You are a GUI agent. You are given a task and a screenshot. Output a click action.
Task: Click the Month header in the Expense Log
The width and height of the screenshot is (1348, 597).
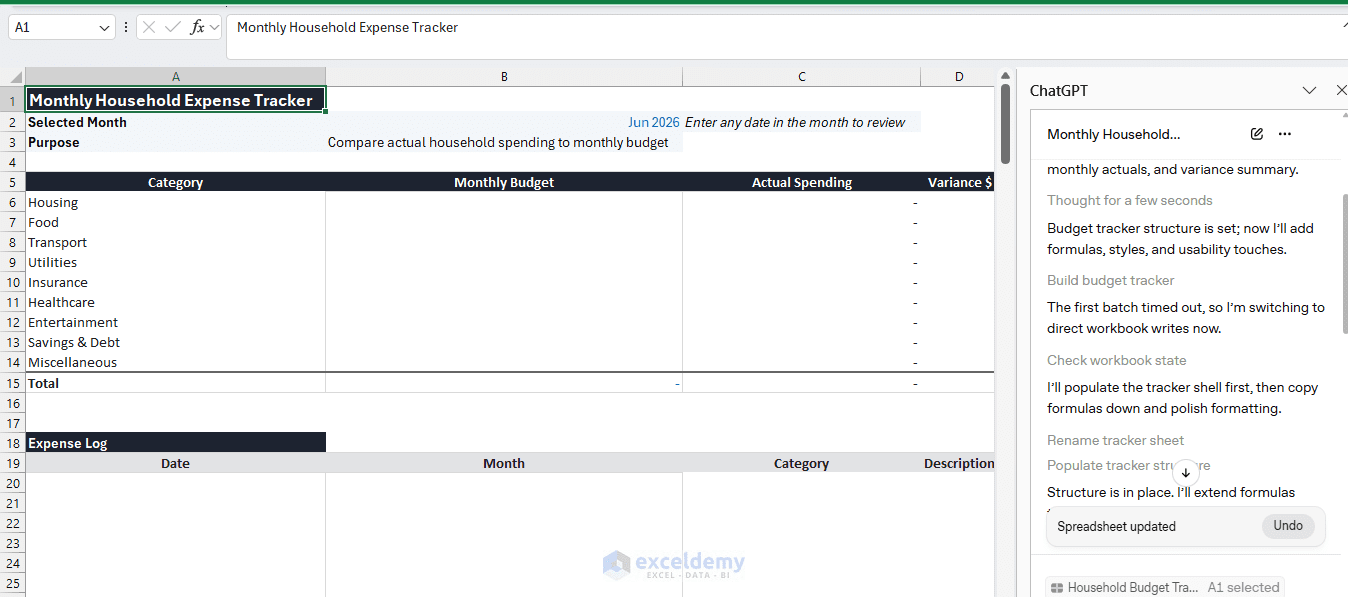[x=504, y=463]
